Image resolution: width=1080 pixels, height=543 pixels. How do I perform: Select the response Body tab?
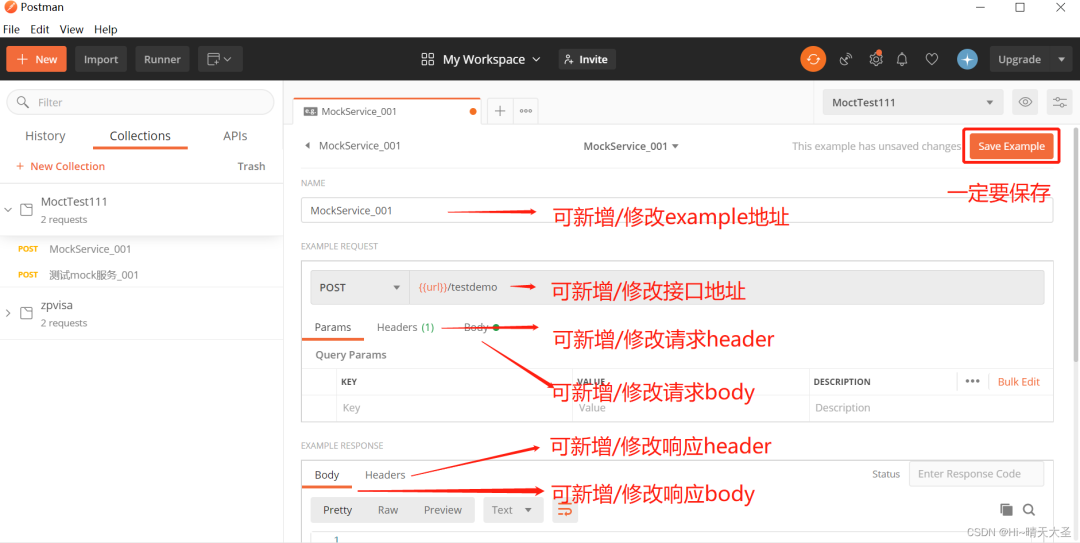tap(326, 475)
